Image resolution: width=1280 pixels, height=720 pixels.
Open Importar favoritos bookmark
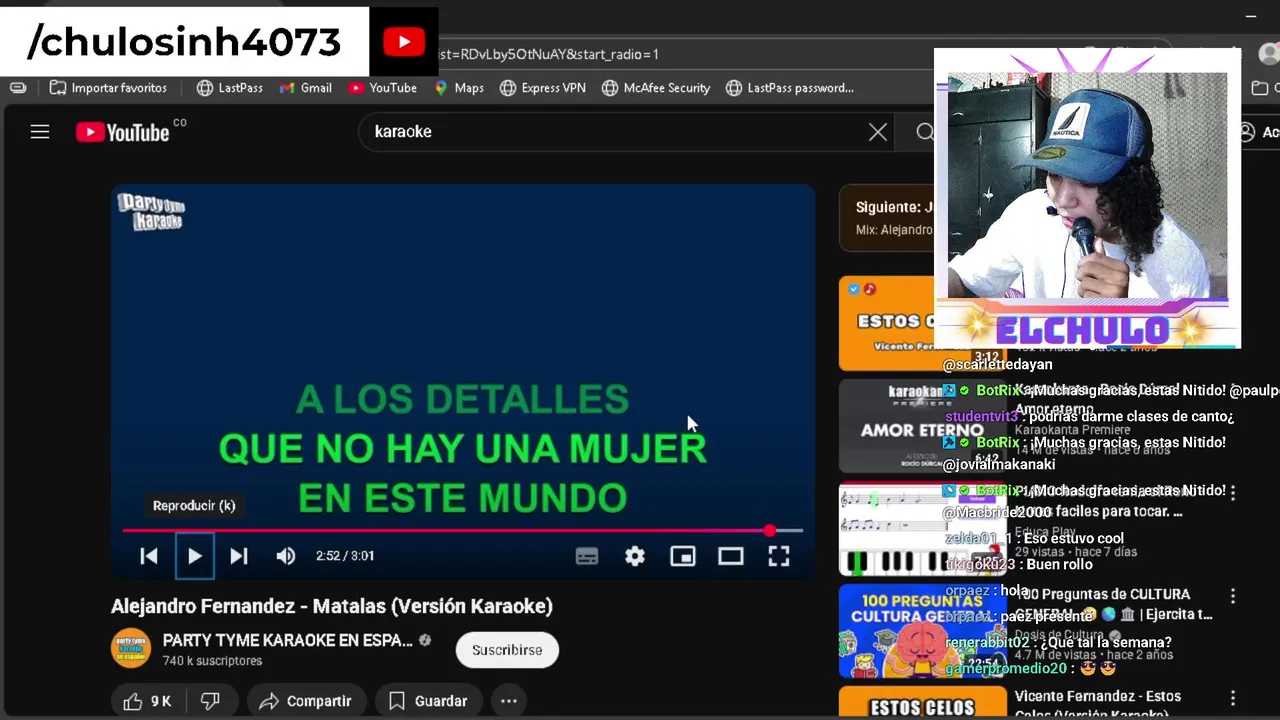pos(108,88)
